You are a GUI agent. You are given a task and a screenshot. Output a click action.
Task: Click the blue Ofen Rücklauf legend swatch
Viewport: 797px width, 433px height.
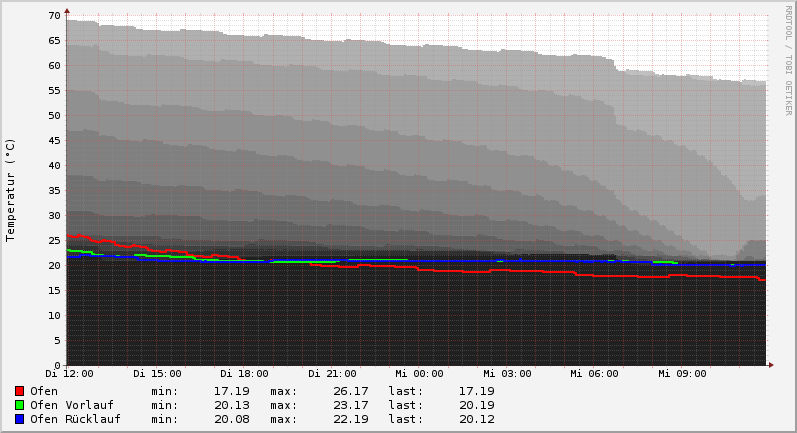(19, 419)
